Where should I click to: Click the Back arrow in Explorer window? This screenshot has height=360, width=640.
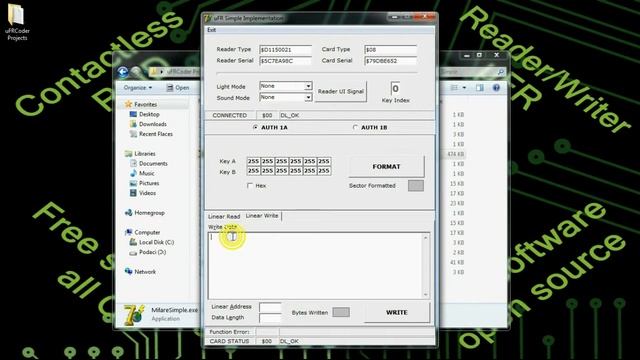(123, 72)
